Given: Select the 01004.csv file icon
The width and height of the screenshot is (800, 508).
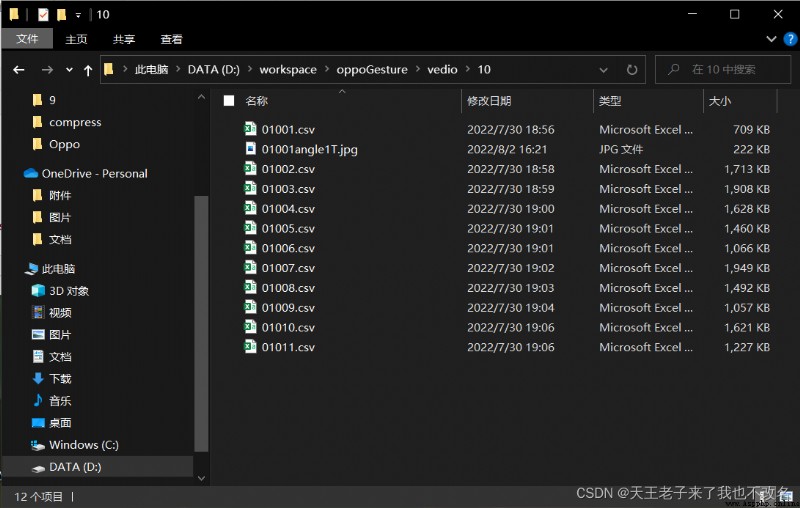Looking at the screenshot, I should click(250, 208).
